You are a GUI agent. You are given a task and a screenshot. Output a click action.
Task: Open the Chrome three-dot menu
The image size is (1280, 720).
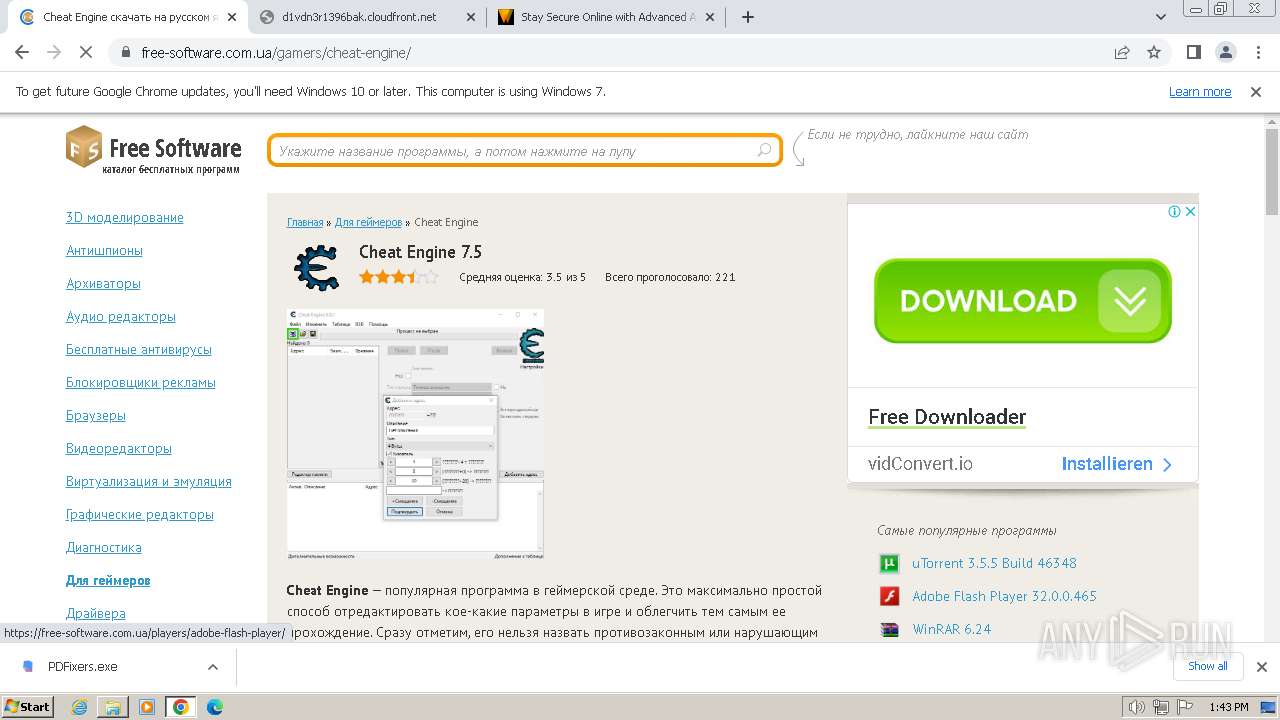[x=1257, y=53]
